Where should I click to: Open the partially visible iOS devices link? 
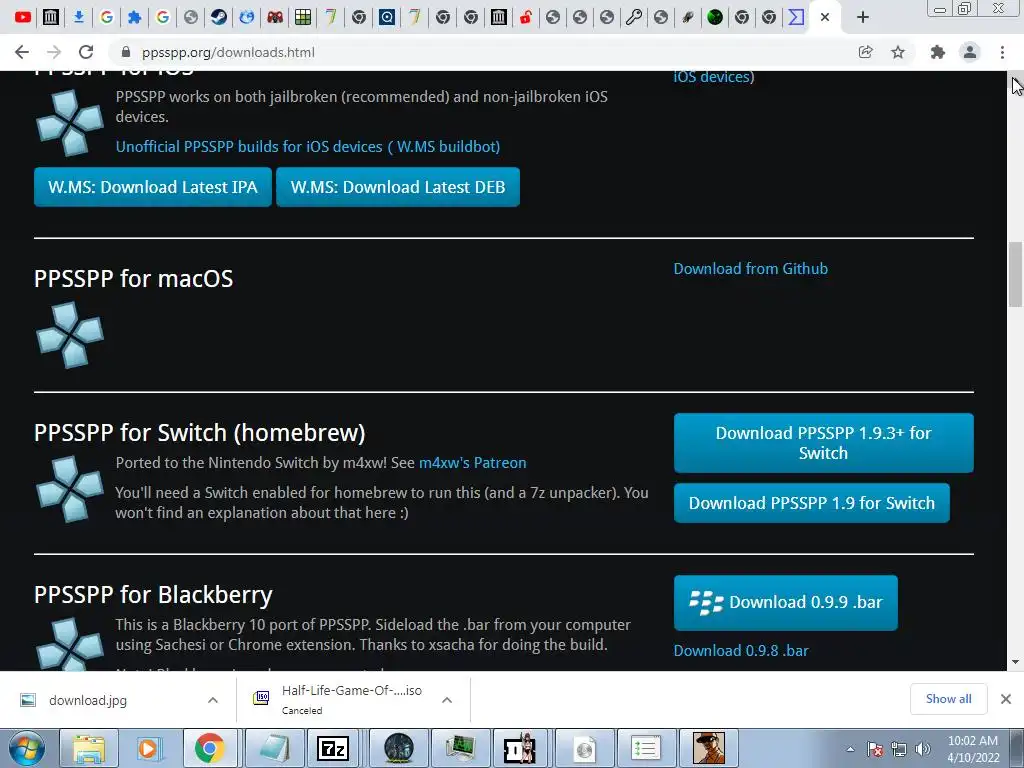(x=713, y=76)
